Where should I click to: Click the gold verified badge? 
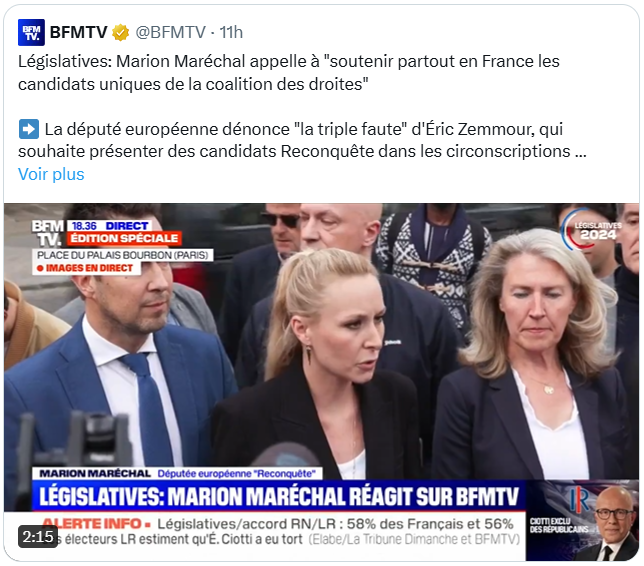coord(121,32)
